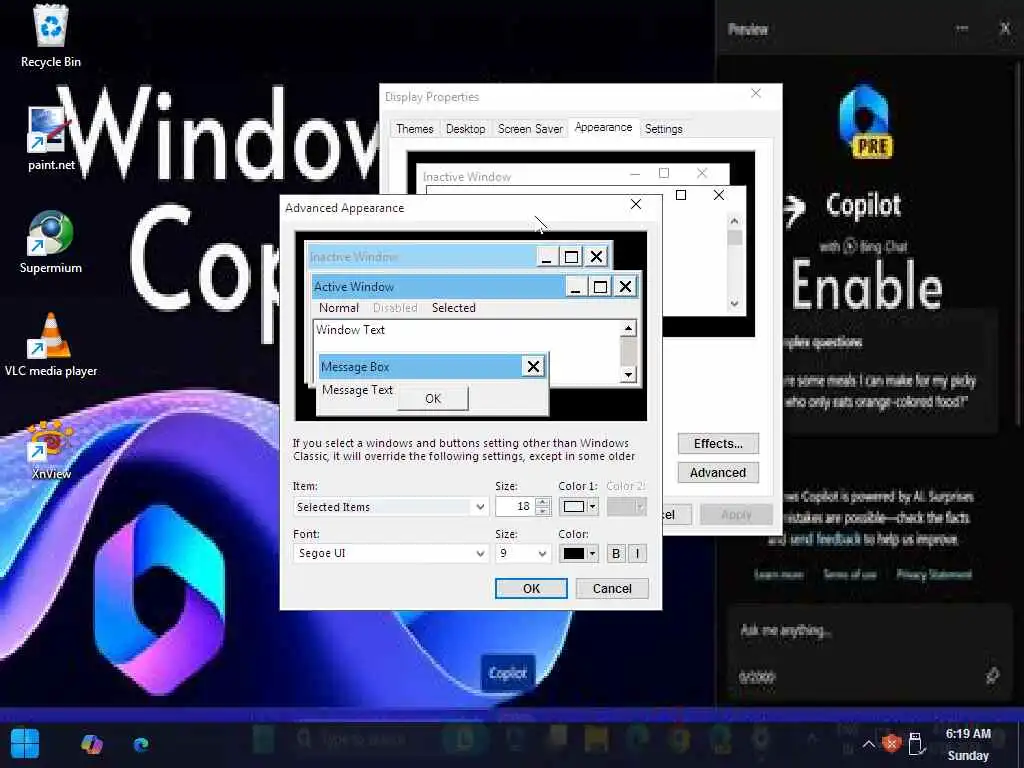
Task: Show hidden system tray icons chevron
Action: coord(868,744)
